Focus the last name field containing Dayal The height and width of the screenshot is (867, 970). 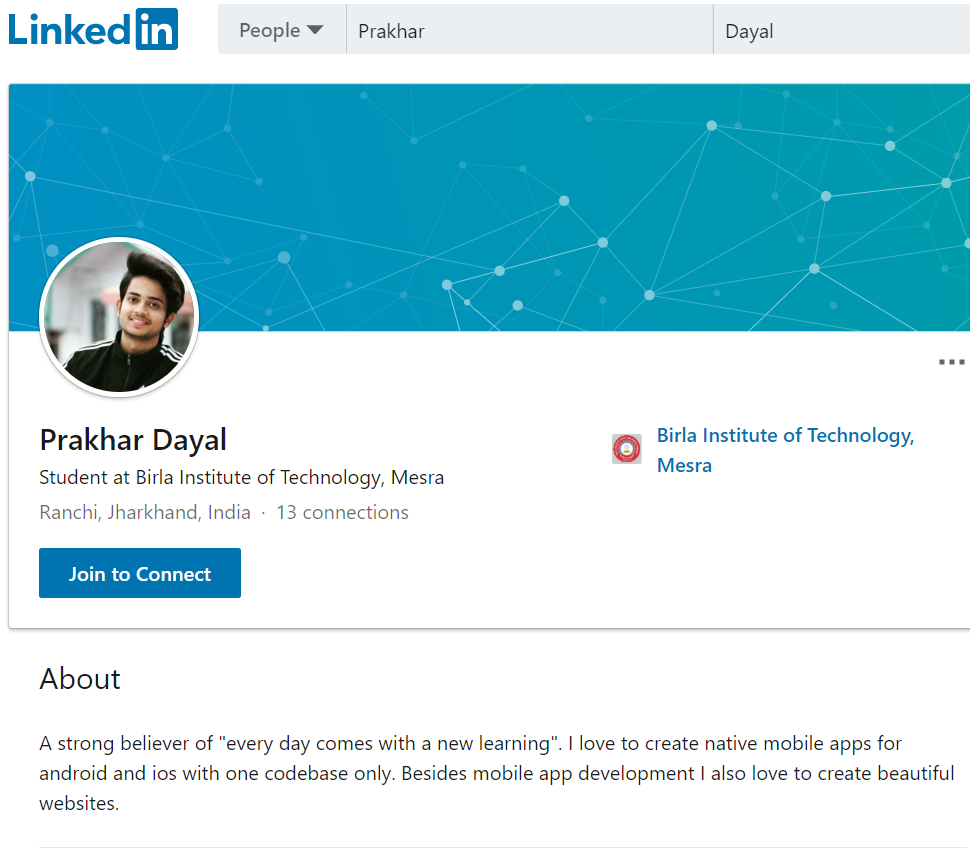tap(840, 31)
